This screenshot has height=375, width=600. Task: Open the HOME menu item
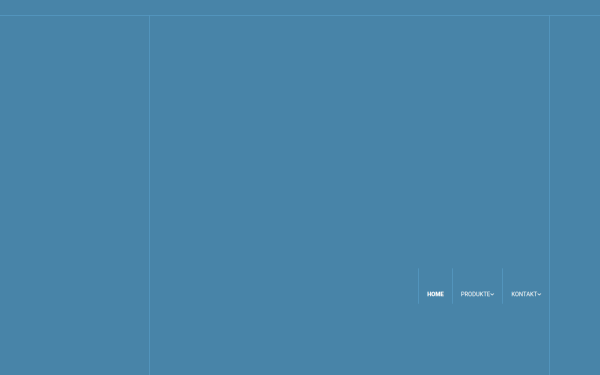pos(435,294)
